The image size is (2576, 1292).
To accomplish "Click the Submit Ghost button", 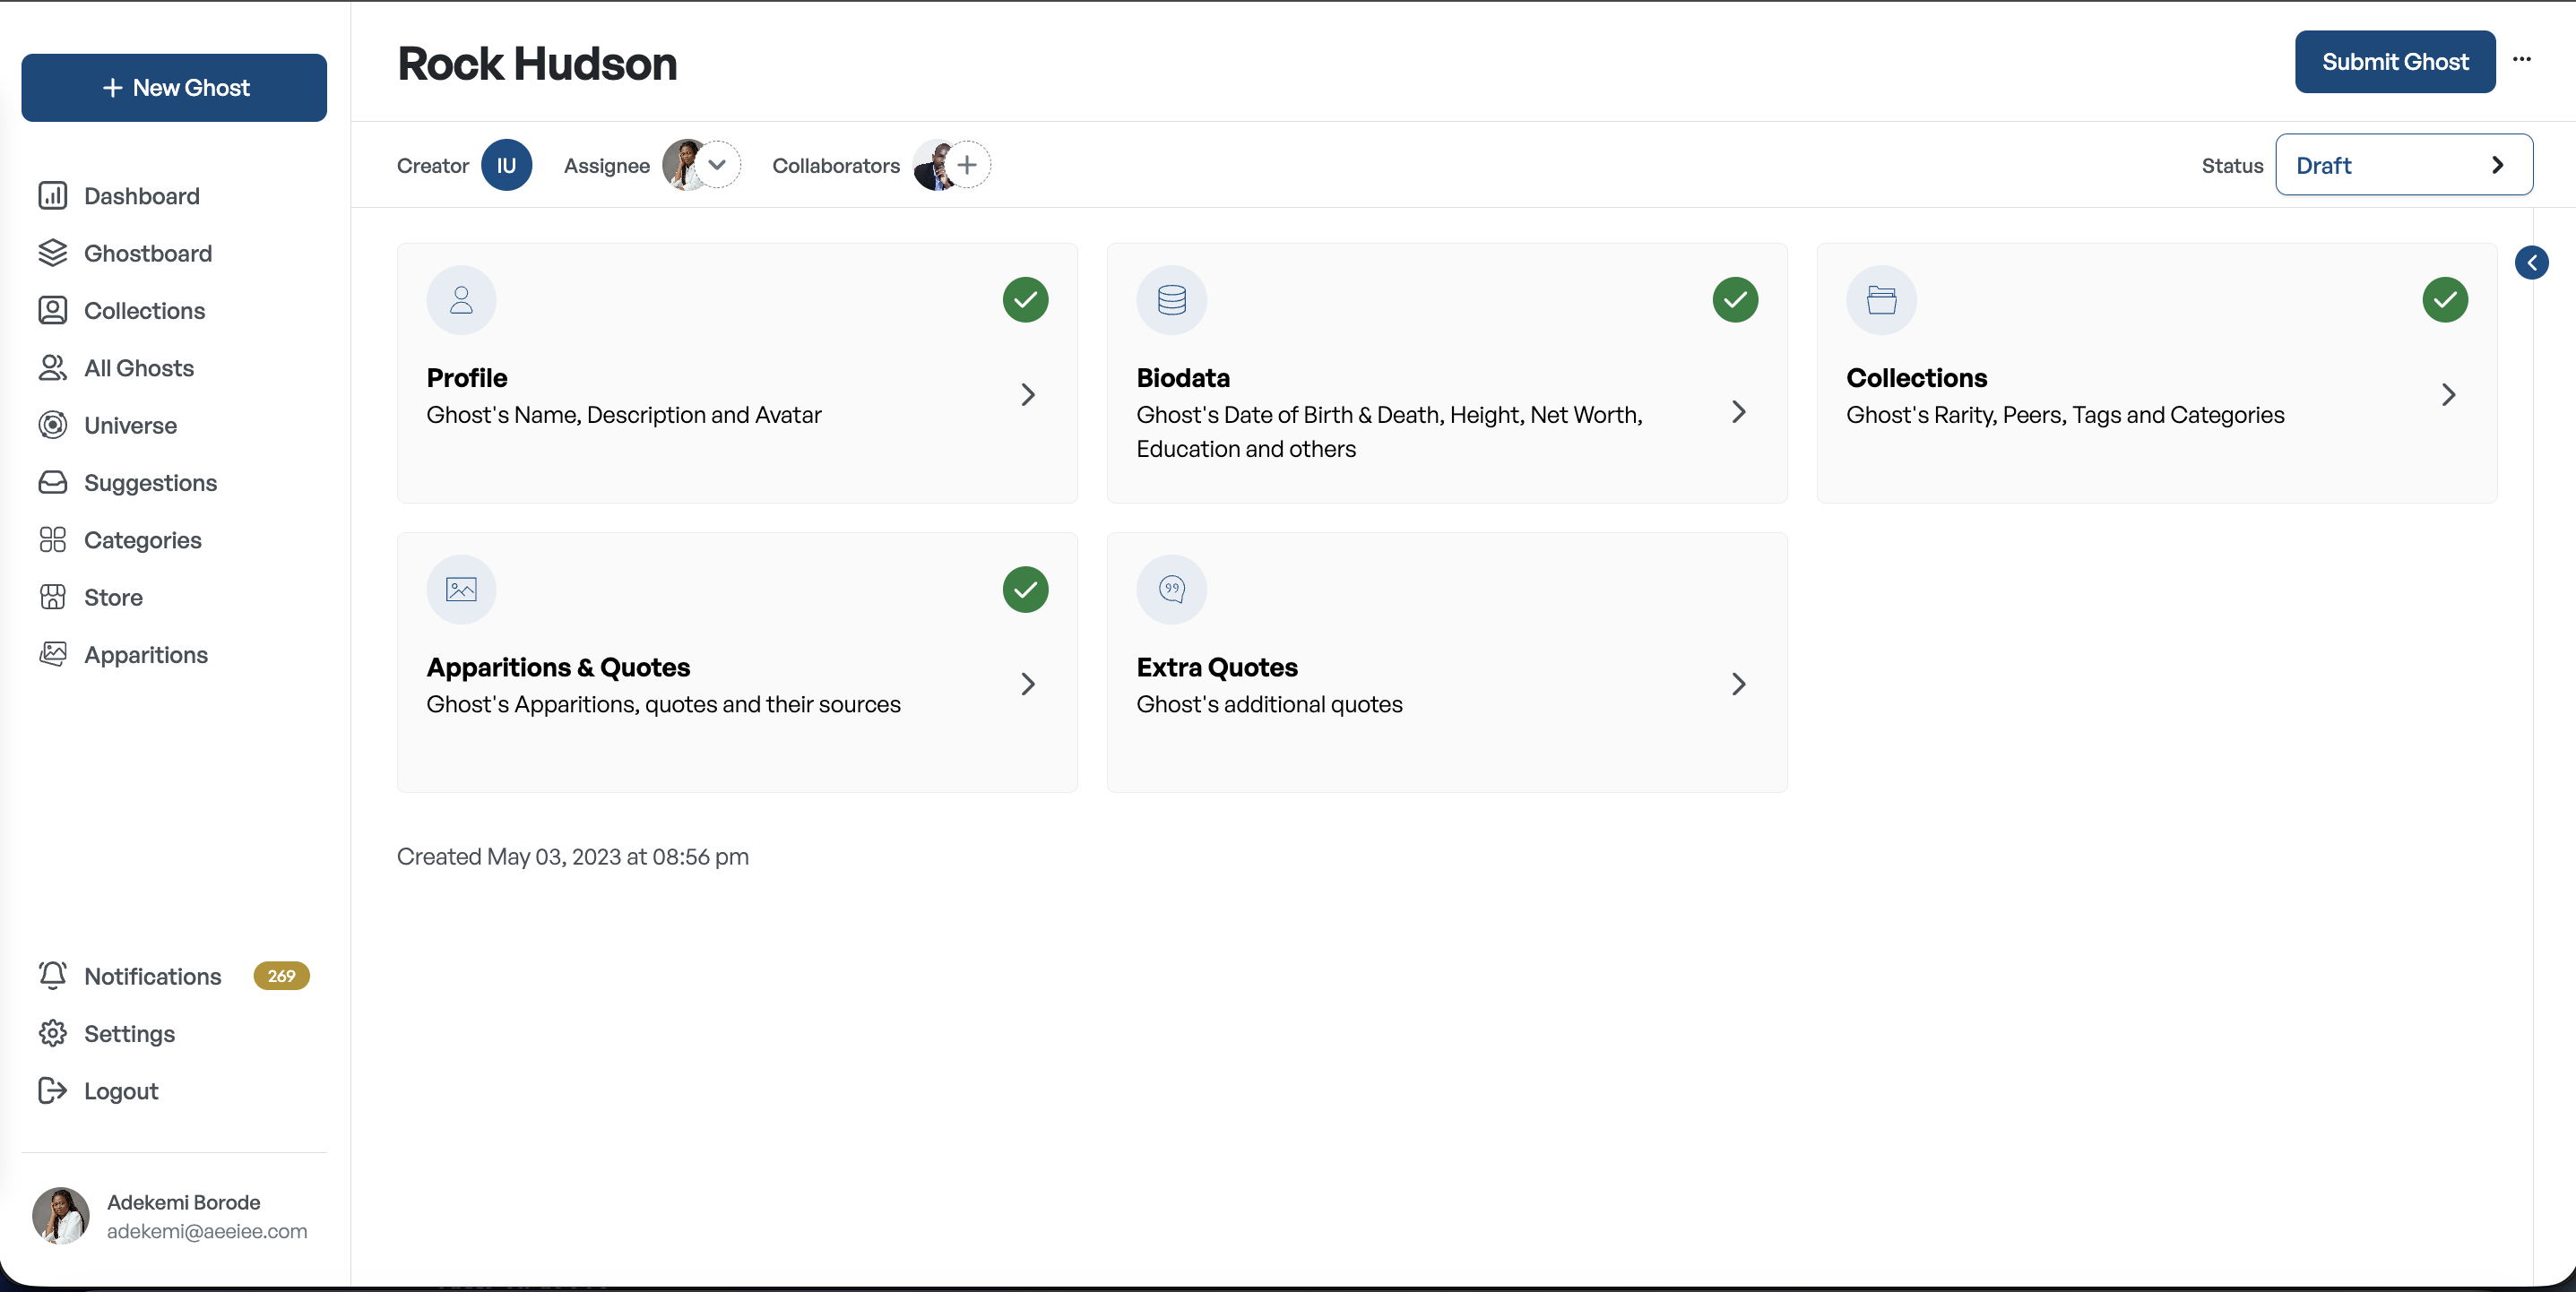I will click(x=2395, y=62).
